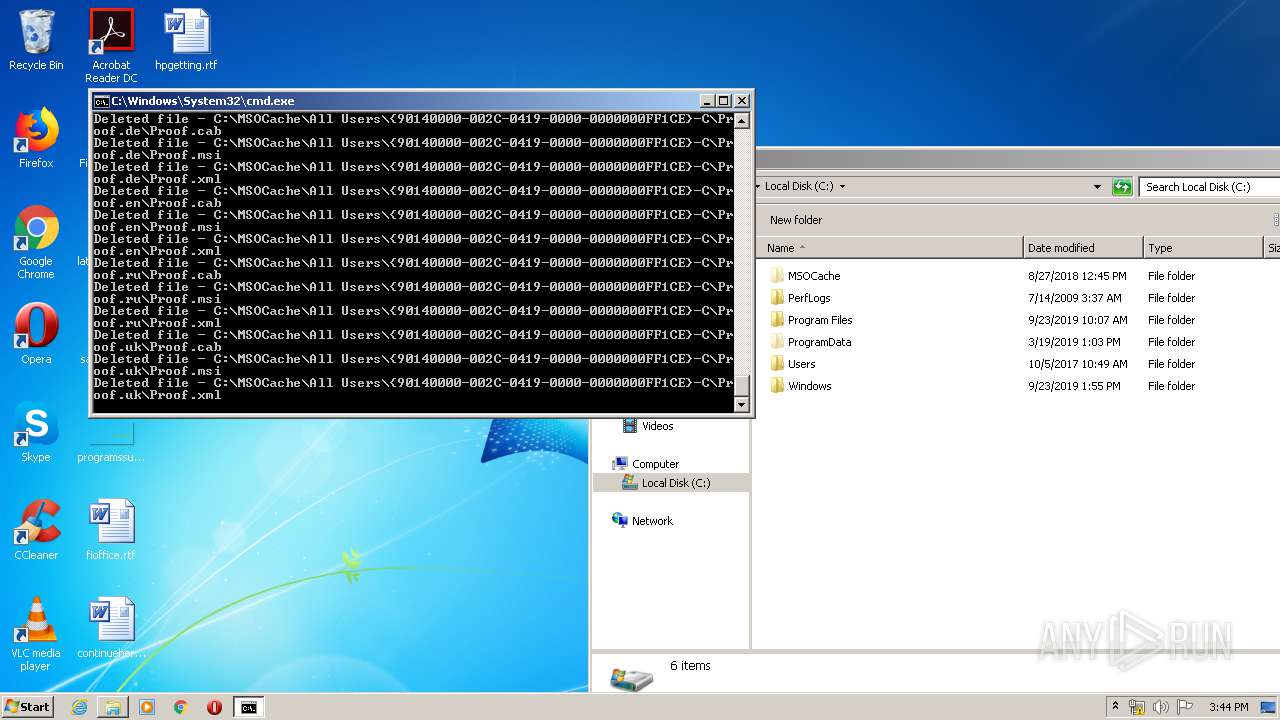
Task: Open network icon in system tray
Action: tap(1137, 707)
